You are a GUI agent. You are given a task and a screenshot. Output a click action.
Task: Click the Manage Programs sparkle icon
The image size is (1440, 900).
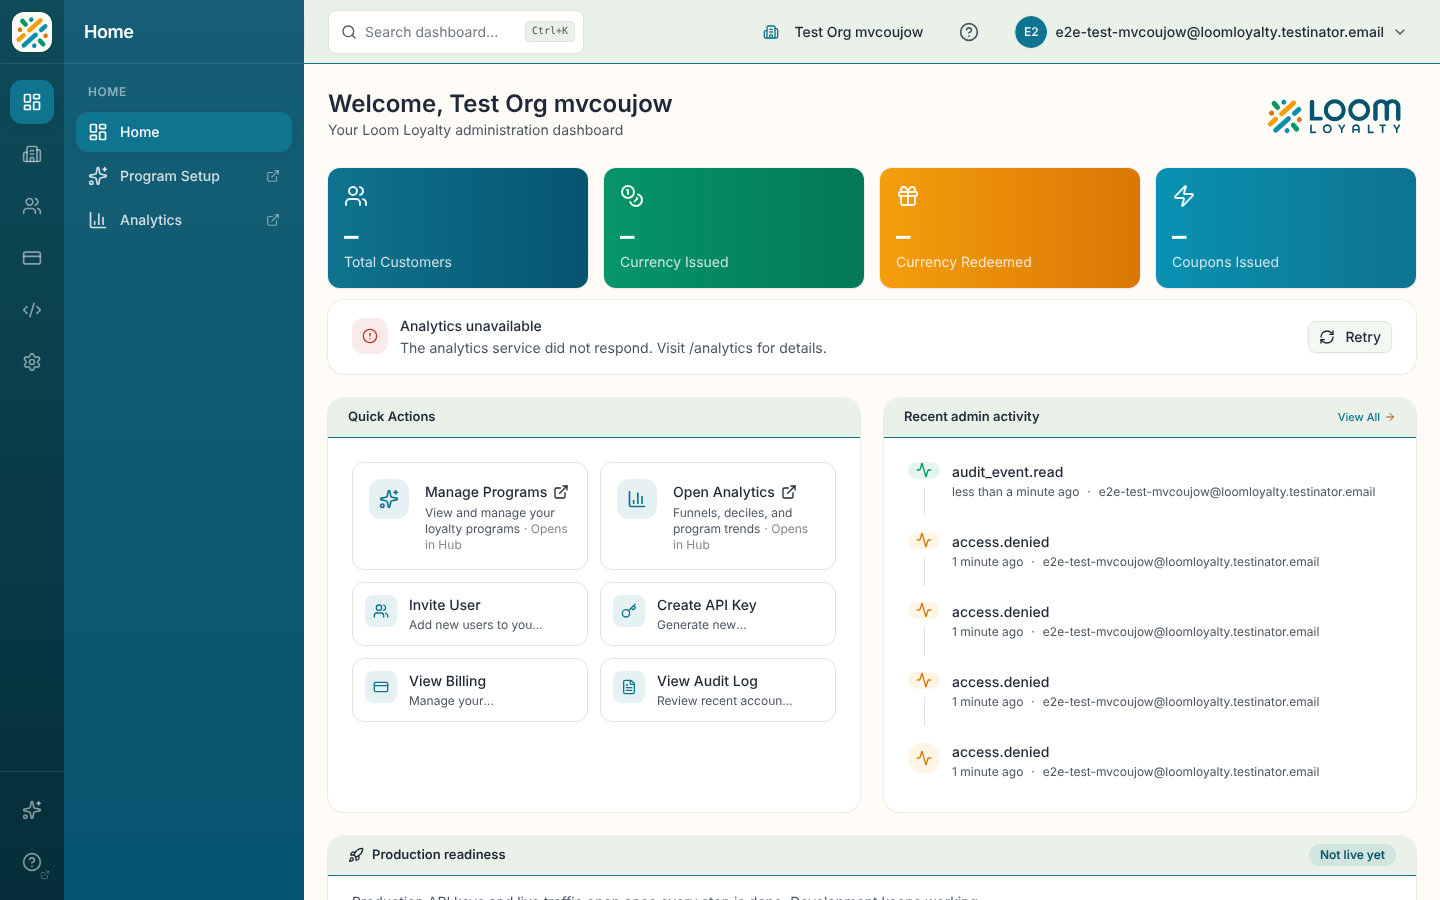[389, 499]
